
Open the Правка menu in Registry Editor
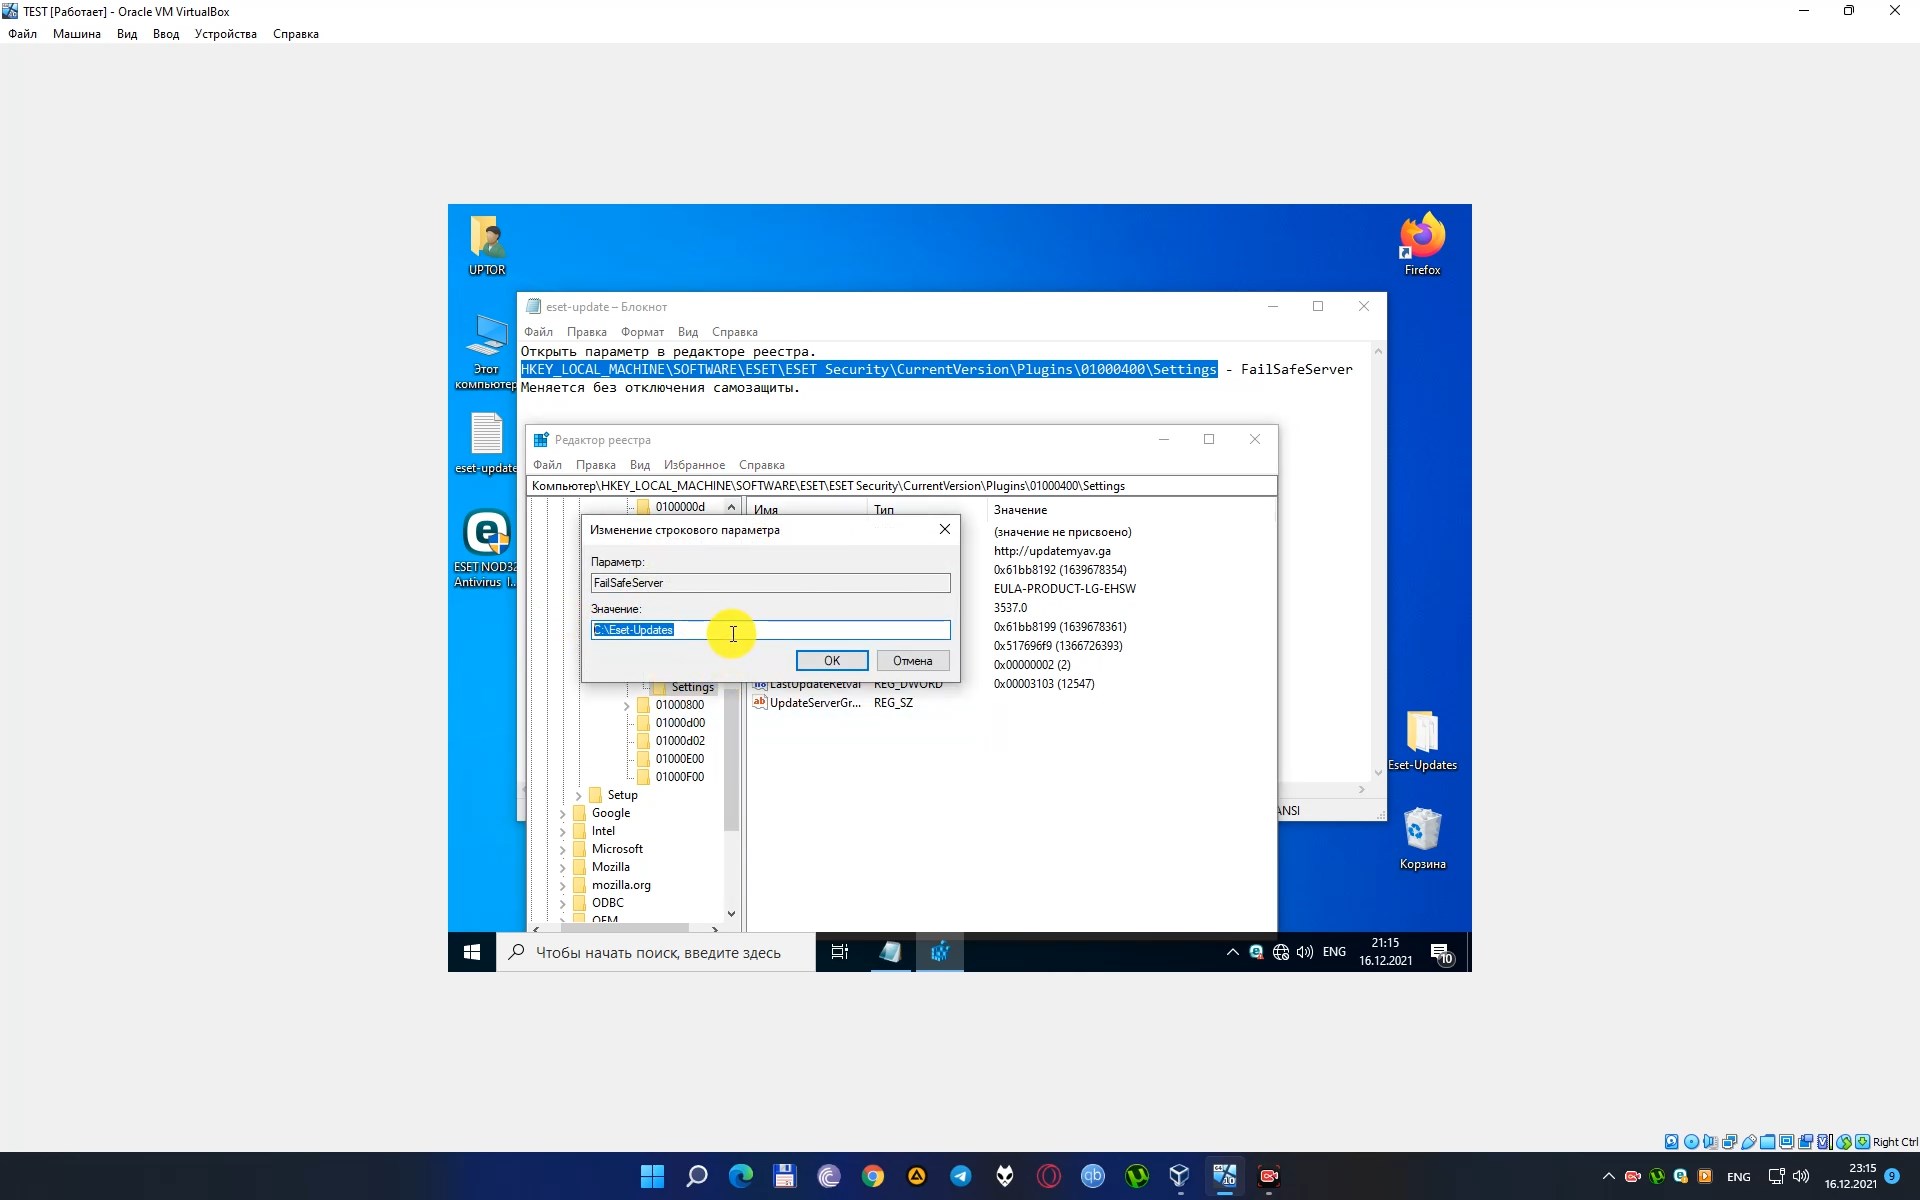click(596, 465)
